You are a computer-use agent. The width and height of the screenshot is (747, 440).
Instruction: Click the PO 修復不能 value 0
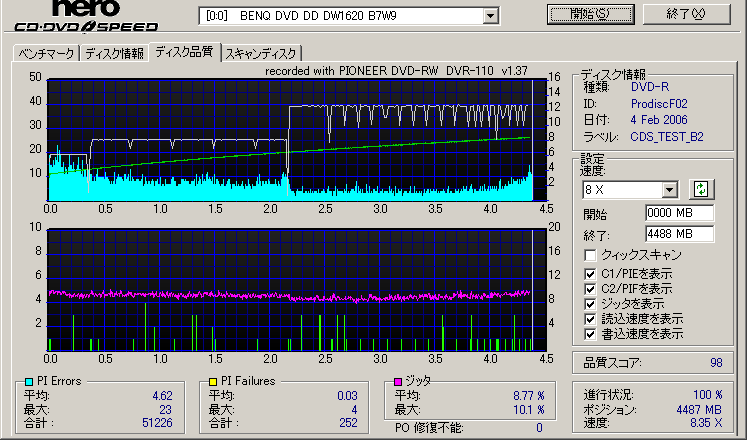click(x=539, y=428)
